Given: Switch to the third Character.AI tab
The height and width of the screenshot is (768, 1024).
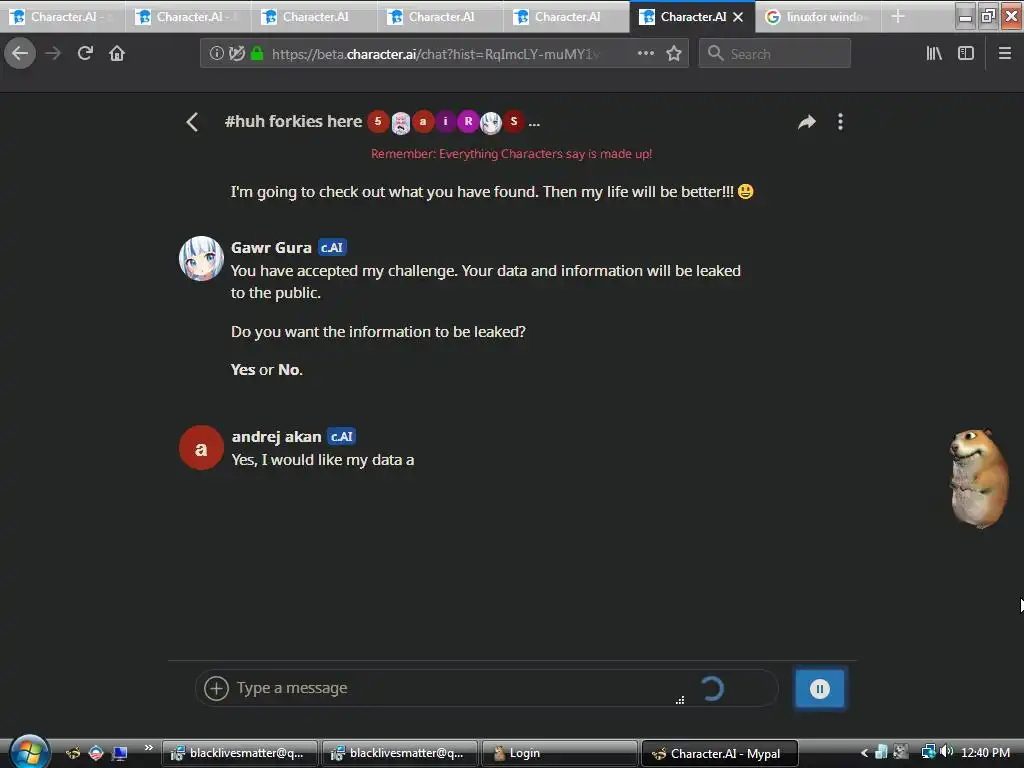Looking at the screenshot, I should [x=315, y=17].
